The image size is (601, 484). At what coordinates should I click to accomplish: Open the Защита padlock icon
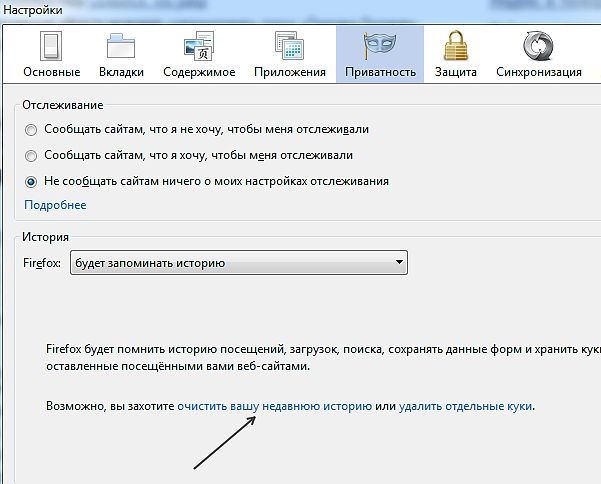coord(456,46)
